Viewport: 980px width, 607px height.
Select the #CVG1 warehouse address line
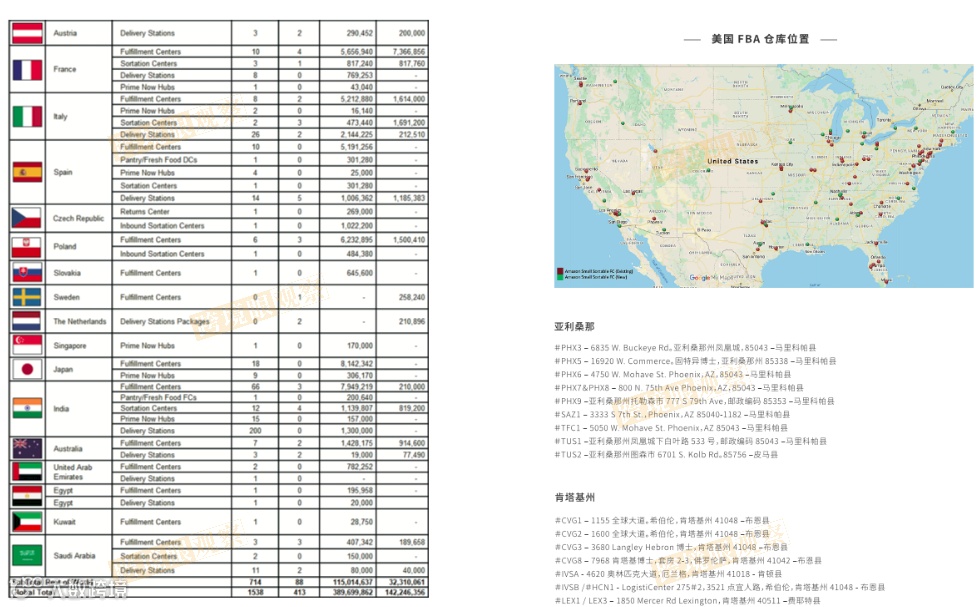click(x=662, y=520)
